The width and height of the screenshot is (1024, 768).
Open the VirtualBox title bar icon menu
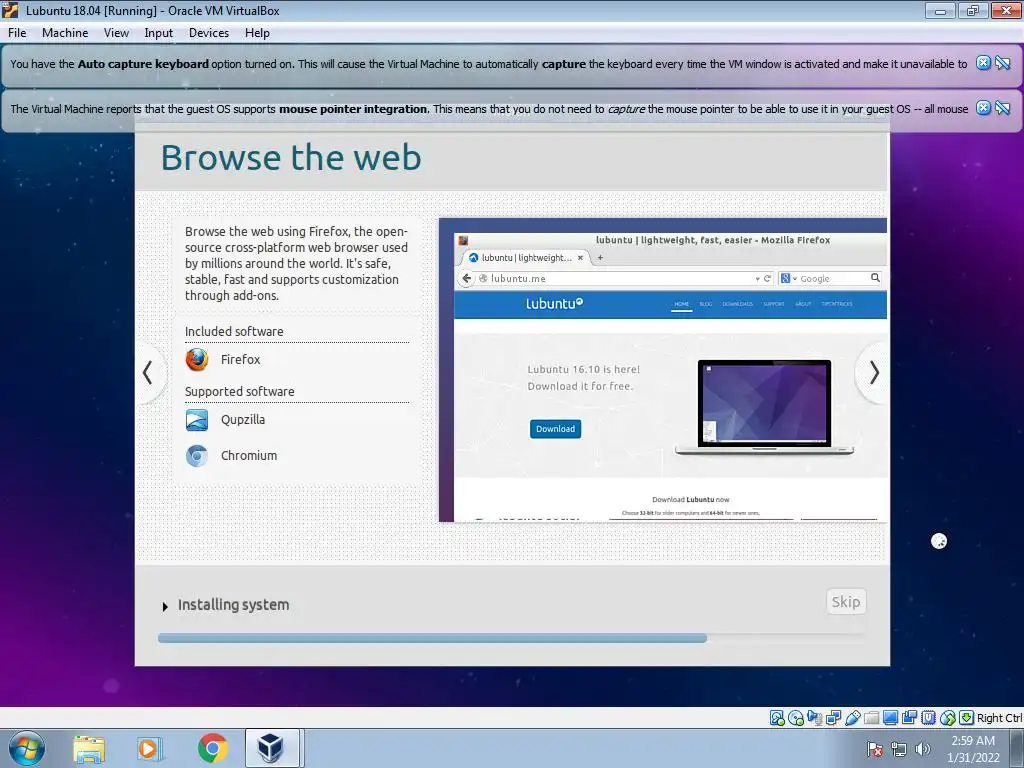[10, 10]
